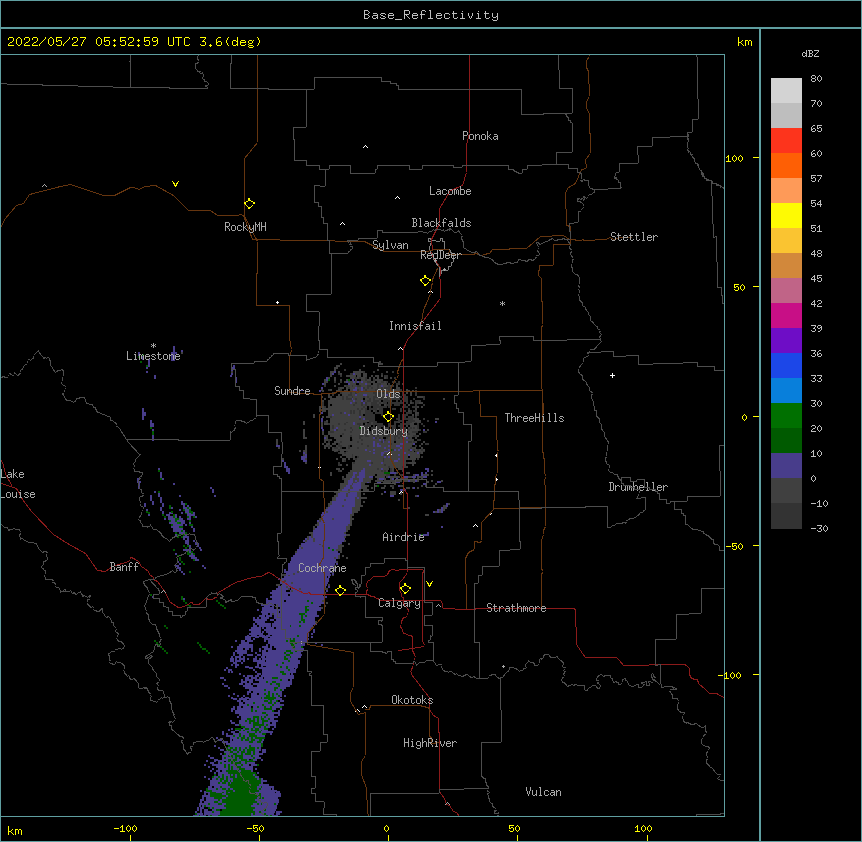Select the Stettler label

(x=634, y=237)
